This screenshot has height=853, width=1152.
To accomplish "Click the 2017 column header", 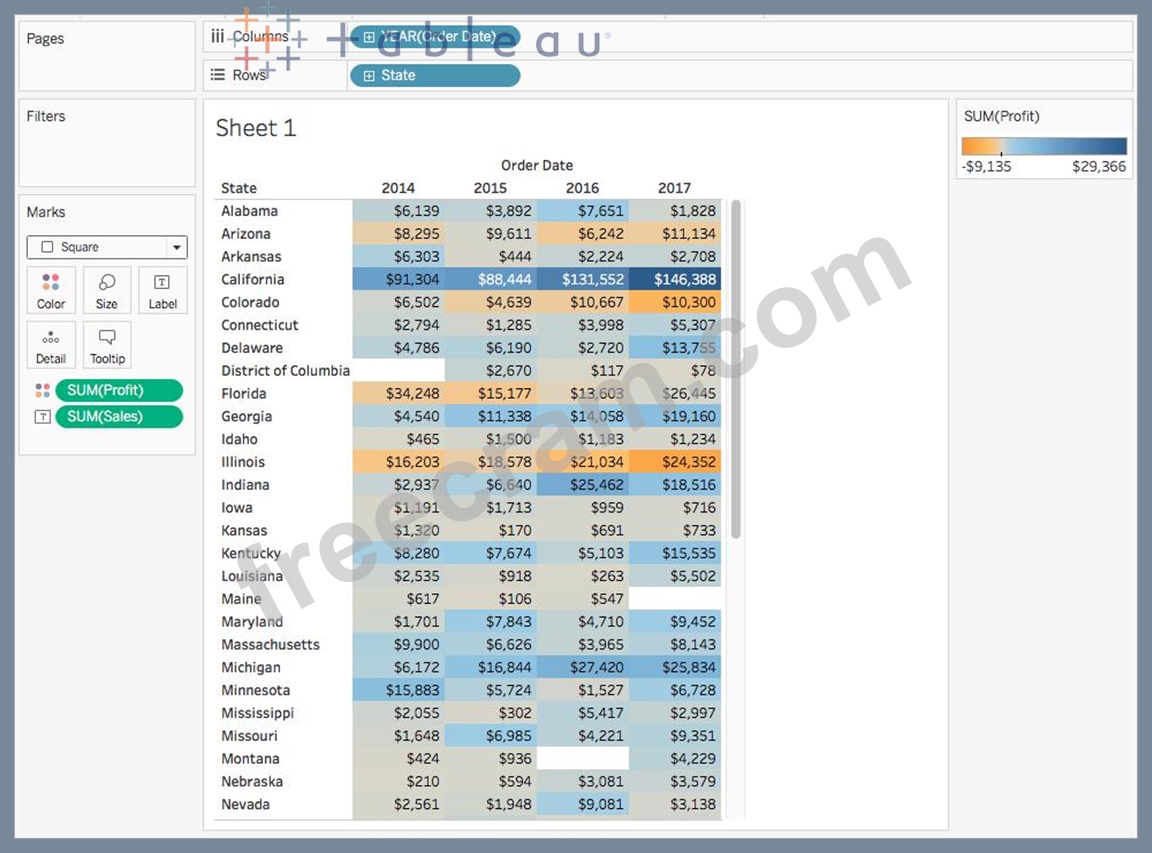I will click(674, 188).
